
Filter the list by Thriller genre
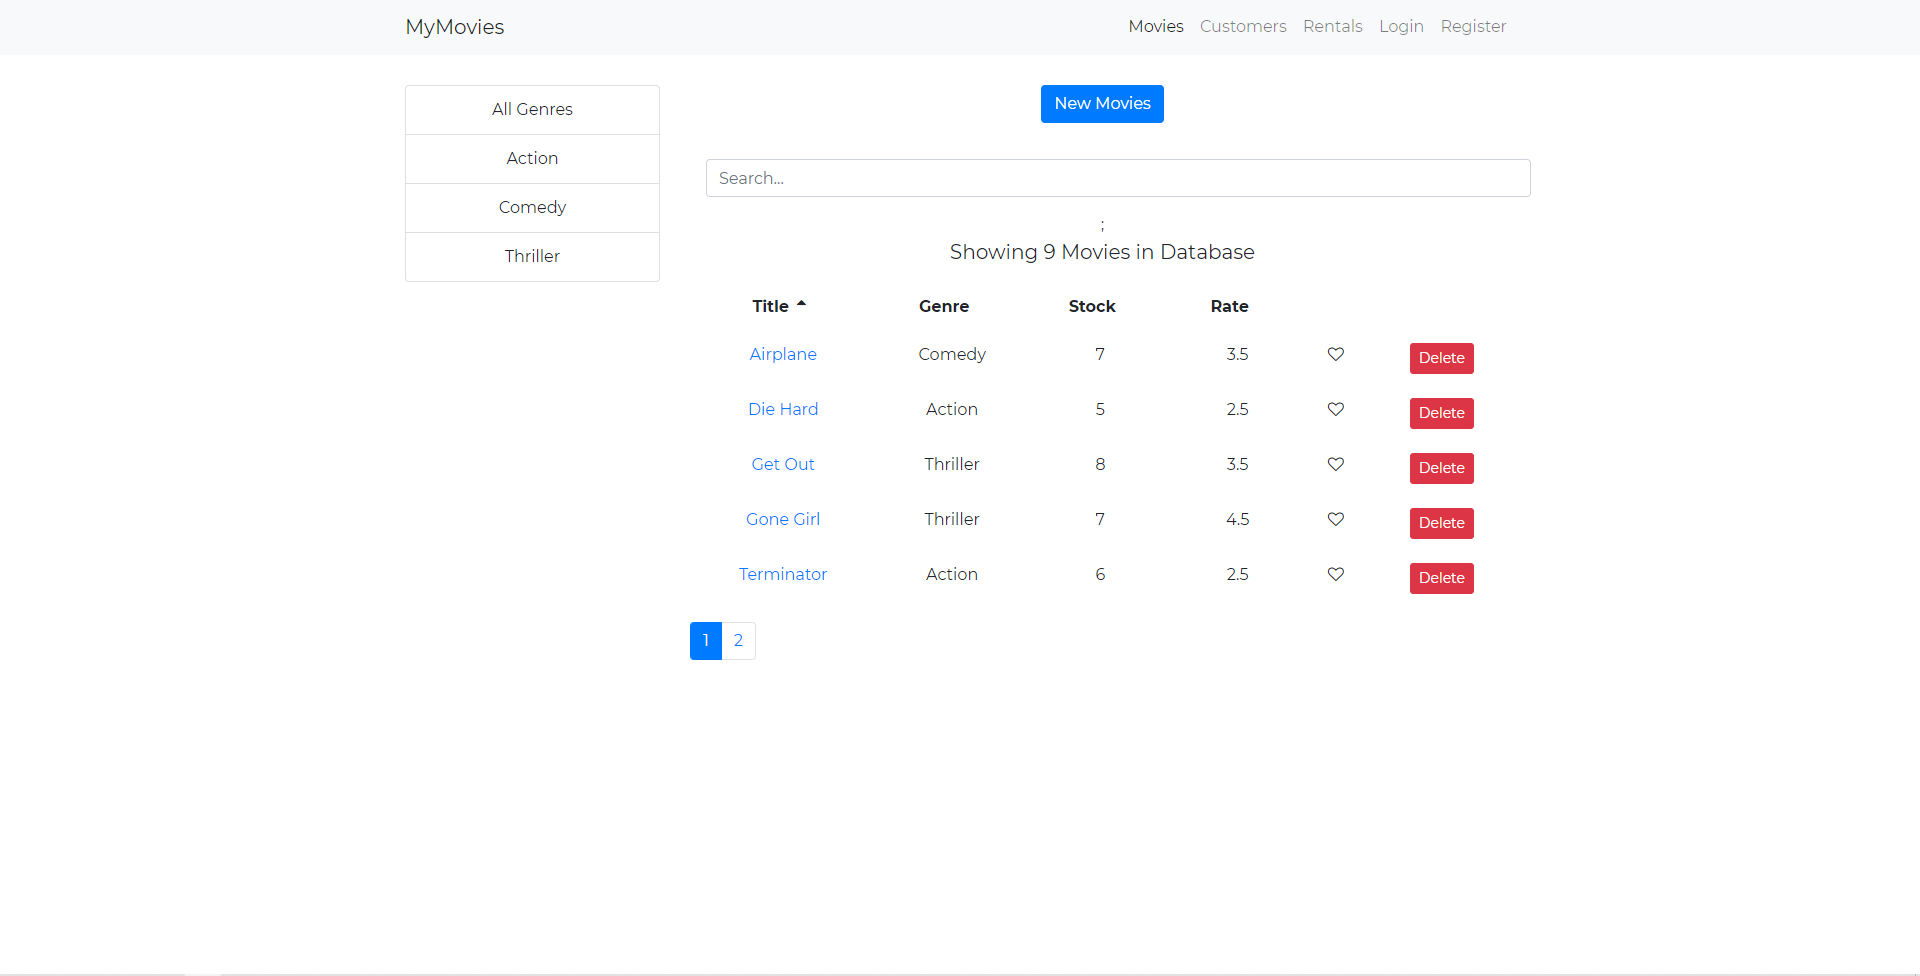tap(532, 256)
